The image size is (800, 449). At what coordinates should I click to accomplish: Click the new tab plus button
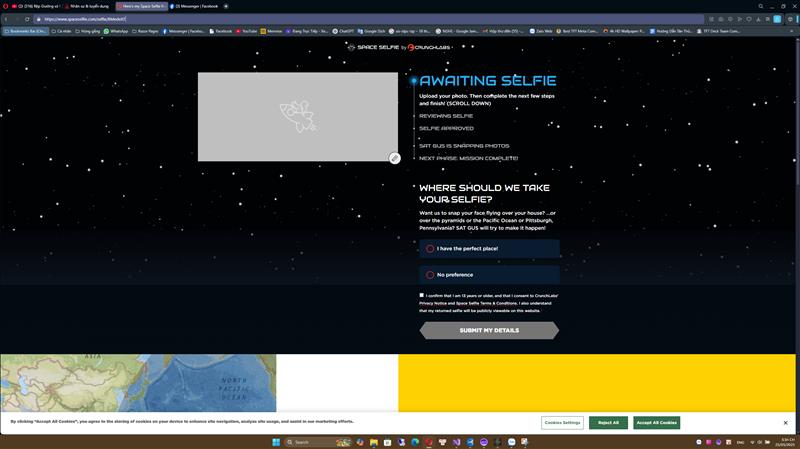tap(226, 6)
